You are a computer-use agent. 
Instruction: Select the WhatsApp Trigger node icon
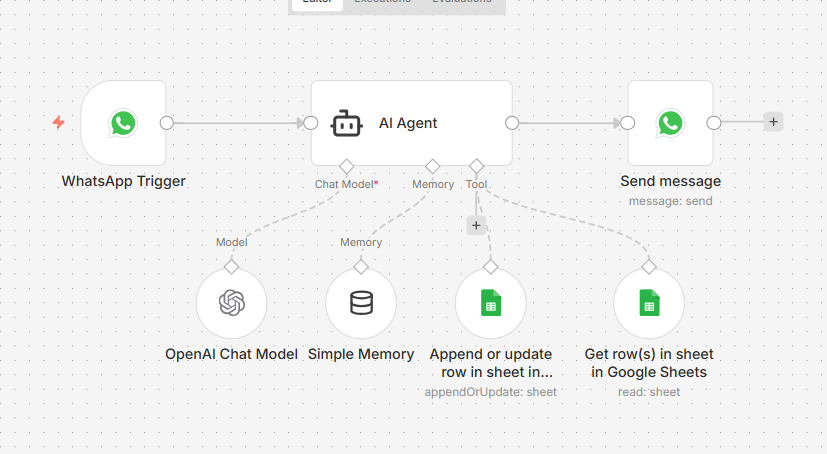[x=123, y=123]
